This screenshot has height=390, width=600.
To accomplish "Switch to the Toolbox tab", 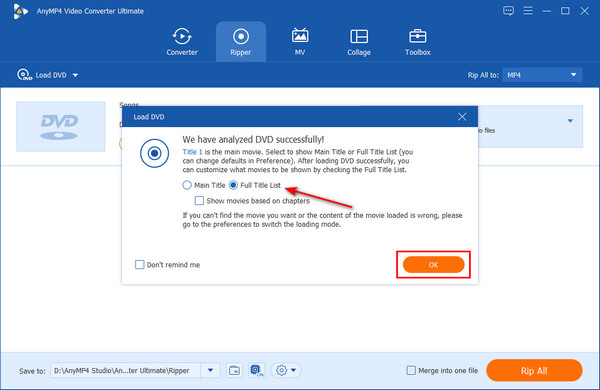I will (417, 42).
